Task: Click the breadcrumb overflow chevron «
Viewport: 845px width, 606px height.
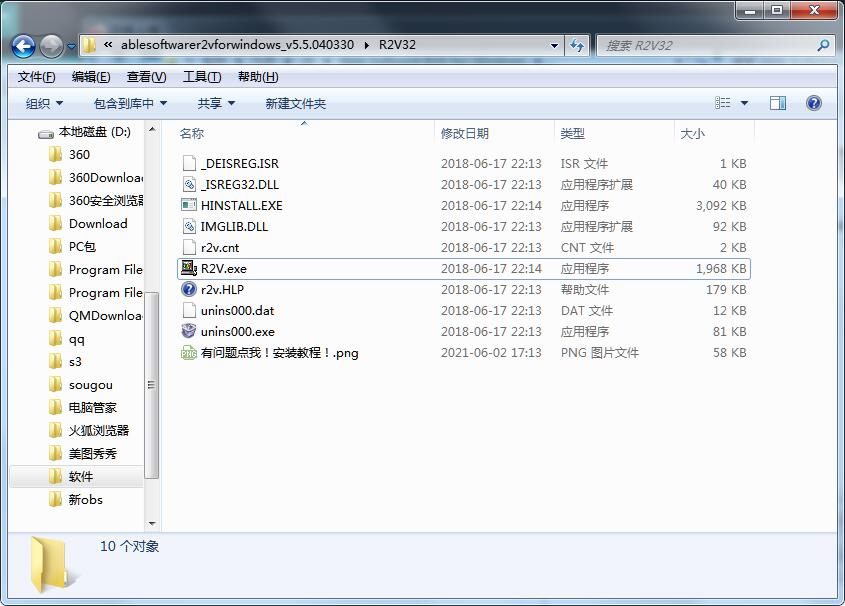Action: [x=108, y=45]
